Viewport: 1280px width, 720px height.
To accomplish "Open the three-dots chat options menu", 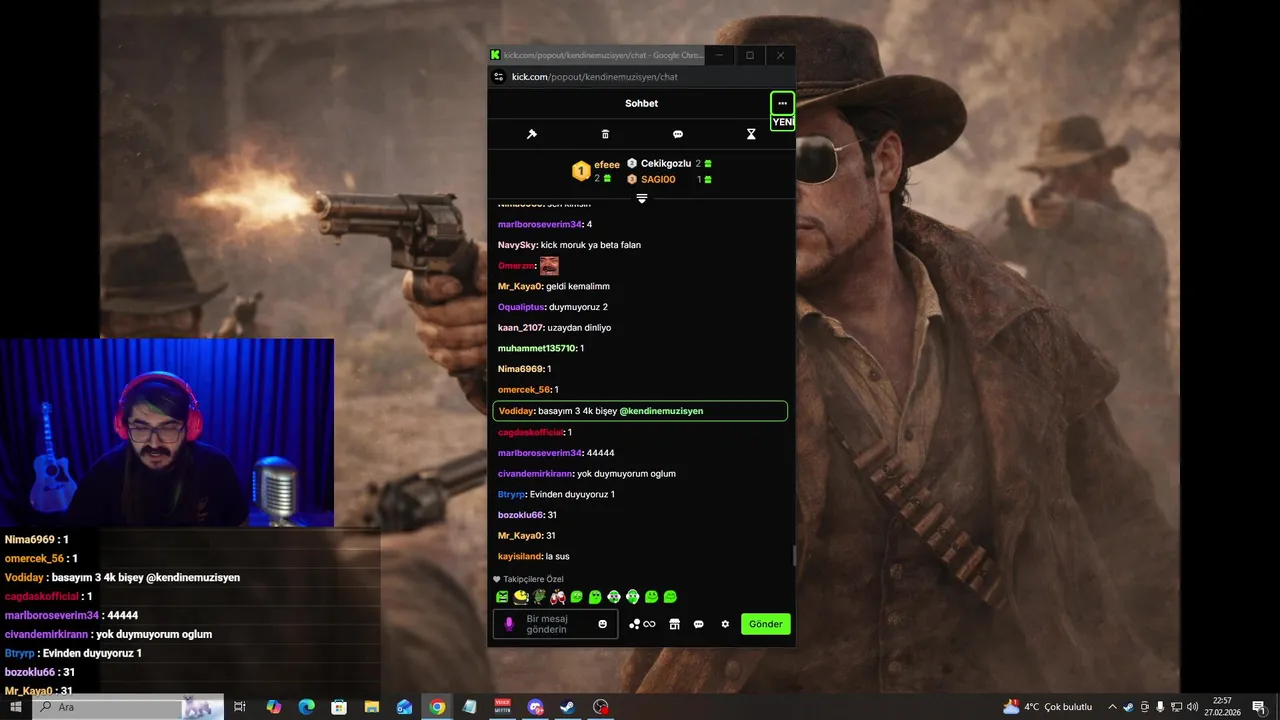I will [782, 103].
